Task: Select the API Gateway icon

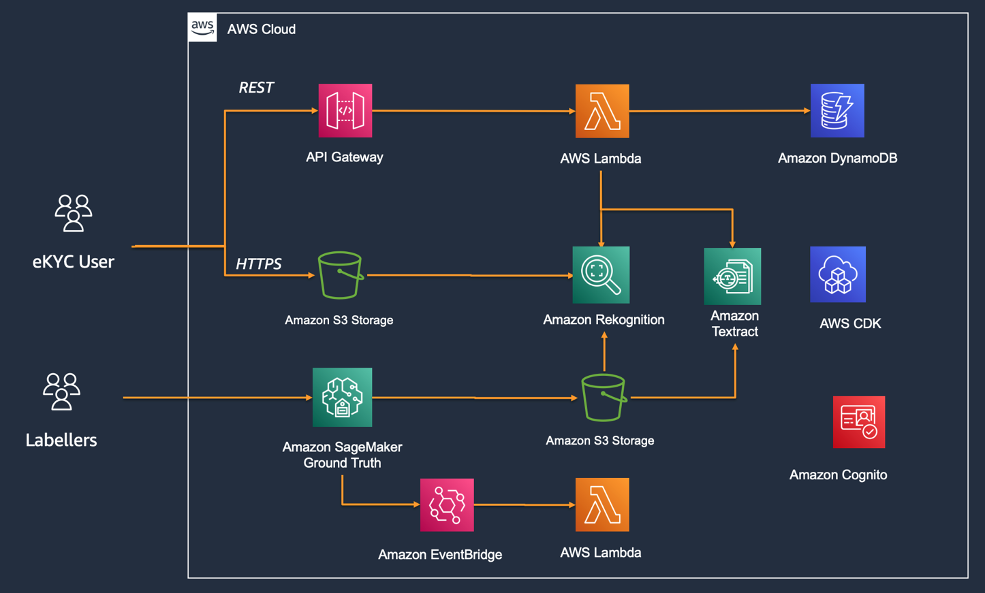Action: tap(345, 111)
